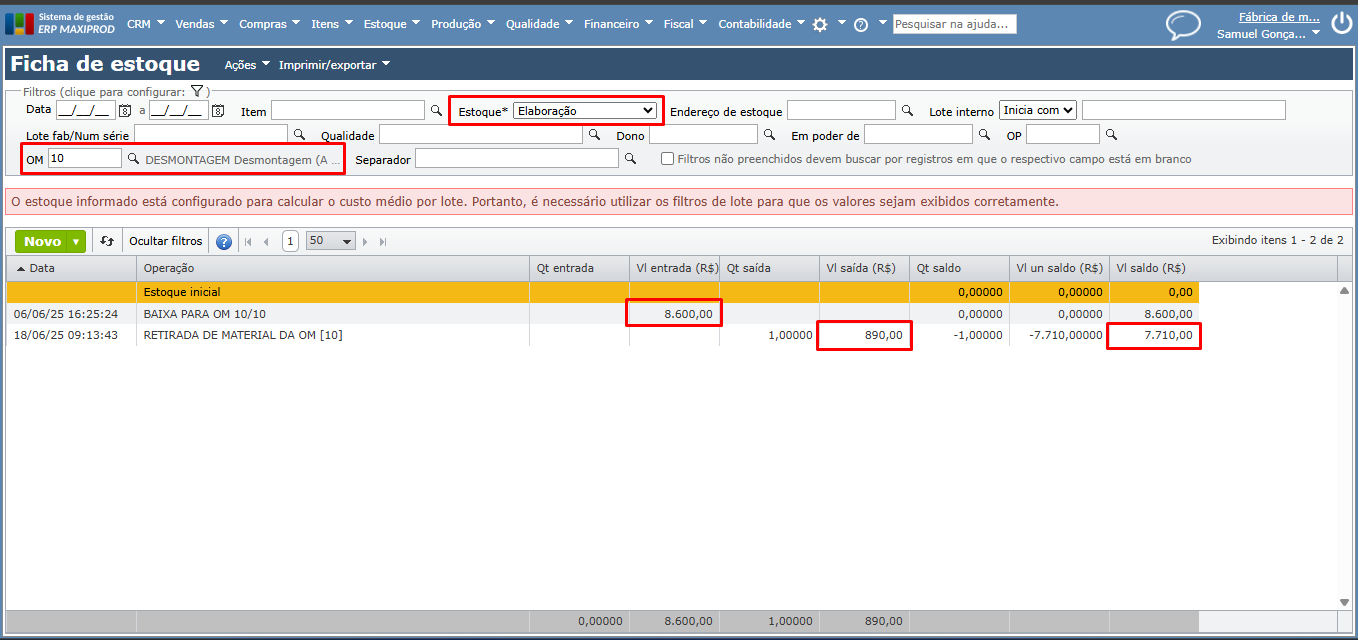Viewport: 1358px width, 640px height.
Task: Open the Ações dropdown menu
Action: point(247,65)
